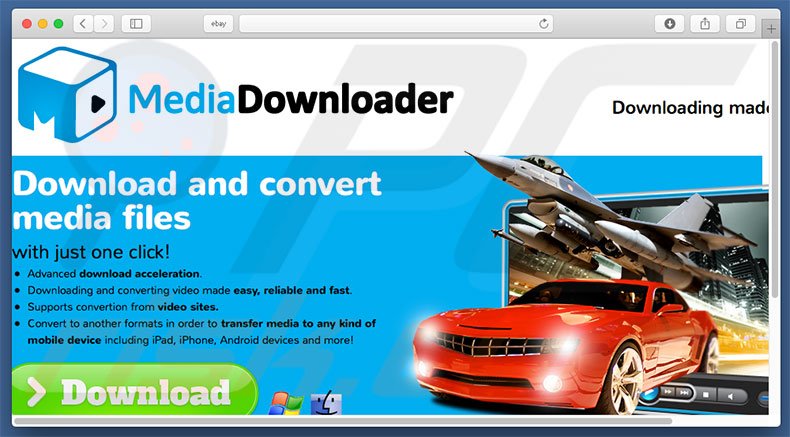The image size is (790, 437).
Task: Select the Windows logo platform icon
Action: [285, 403]
